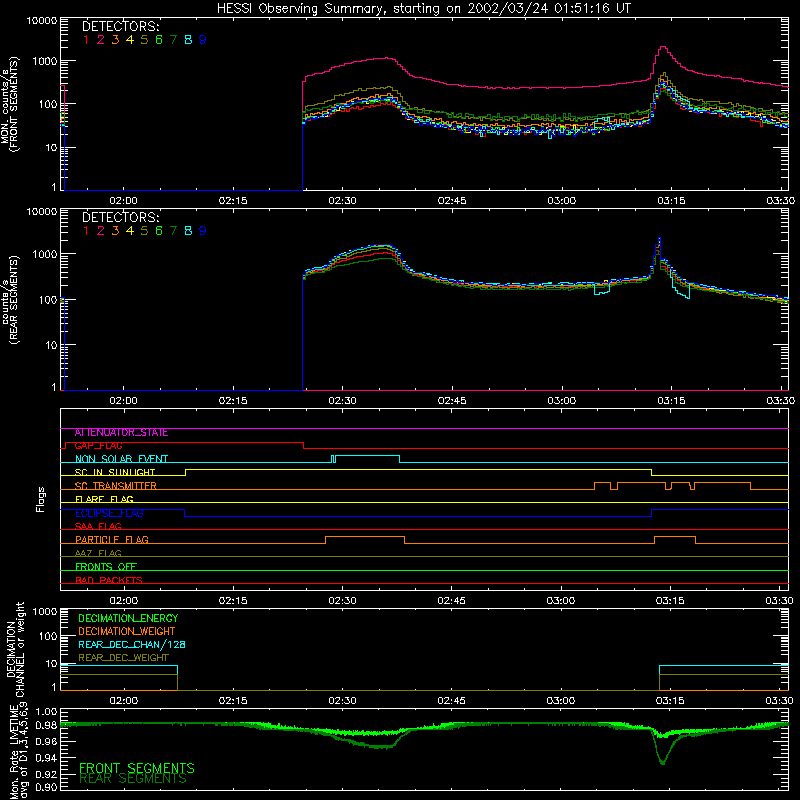Screen dimensions: 800x800
Task: Click the pink detector 2 peak near 03:15
Action: [663, 47]
